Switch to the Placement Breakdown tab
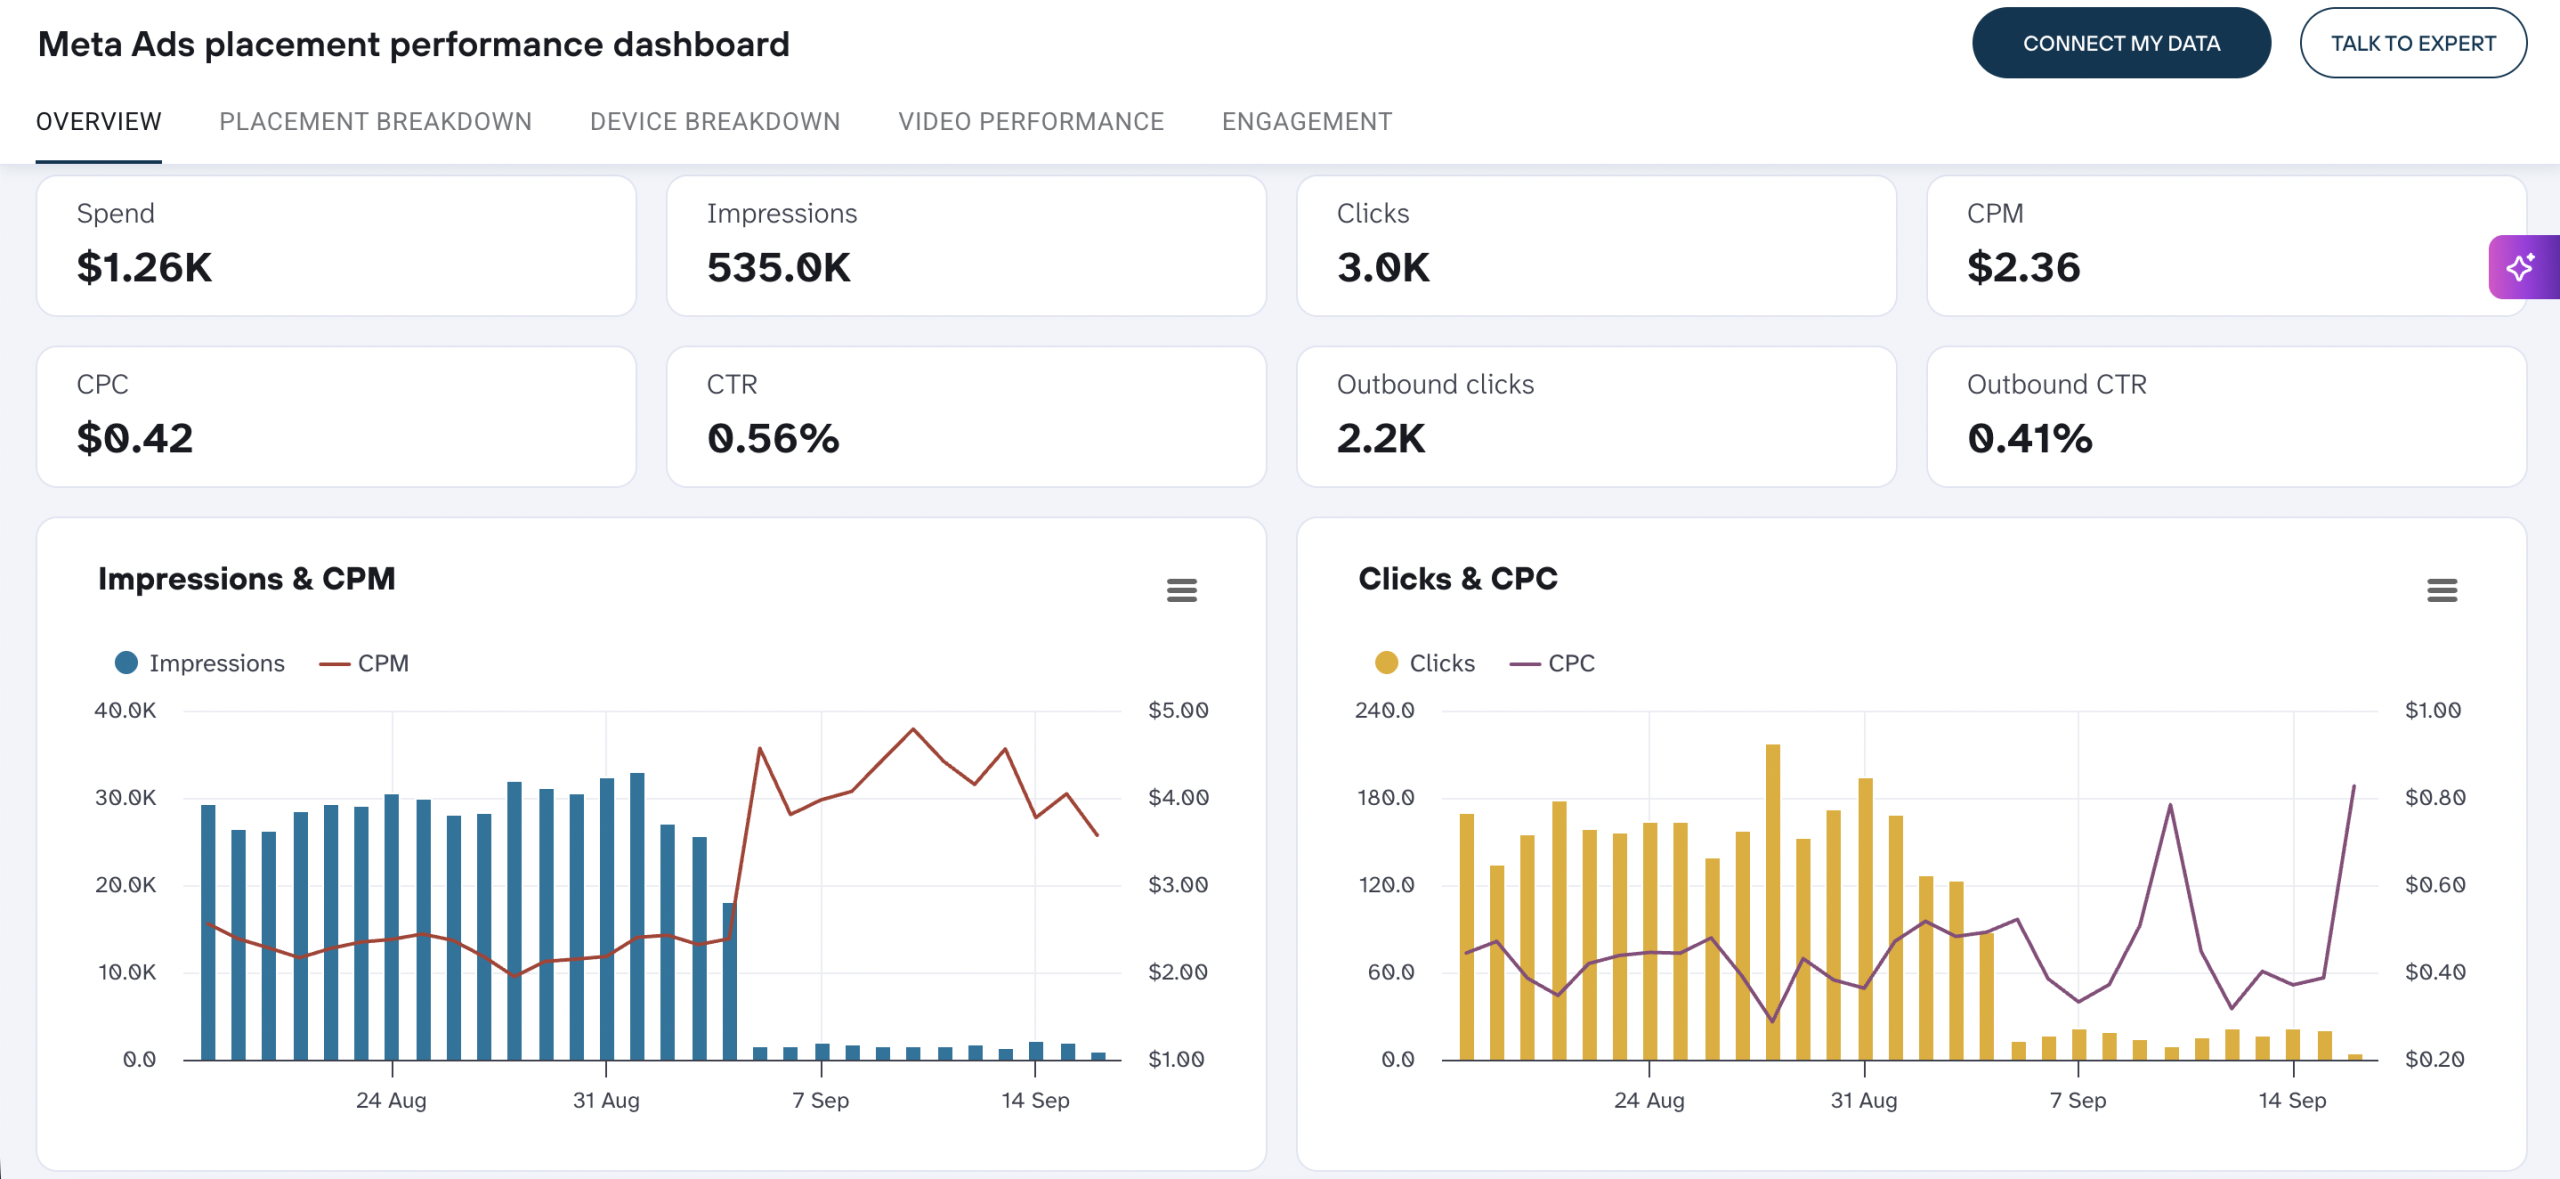The width and height of the screenshot is (2560, 1179). coord(375,122)
